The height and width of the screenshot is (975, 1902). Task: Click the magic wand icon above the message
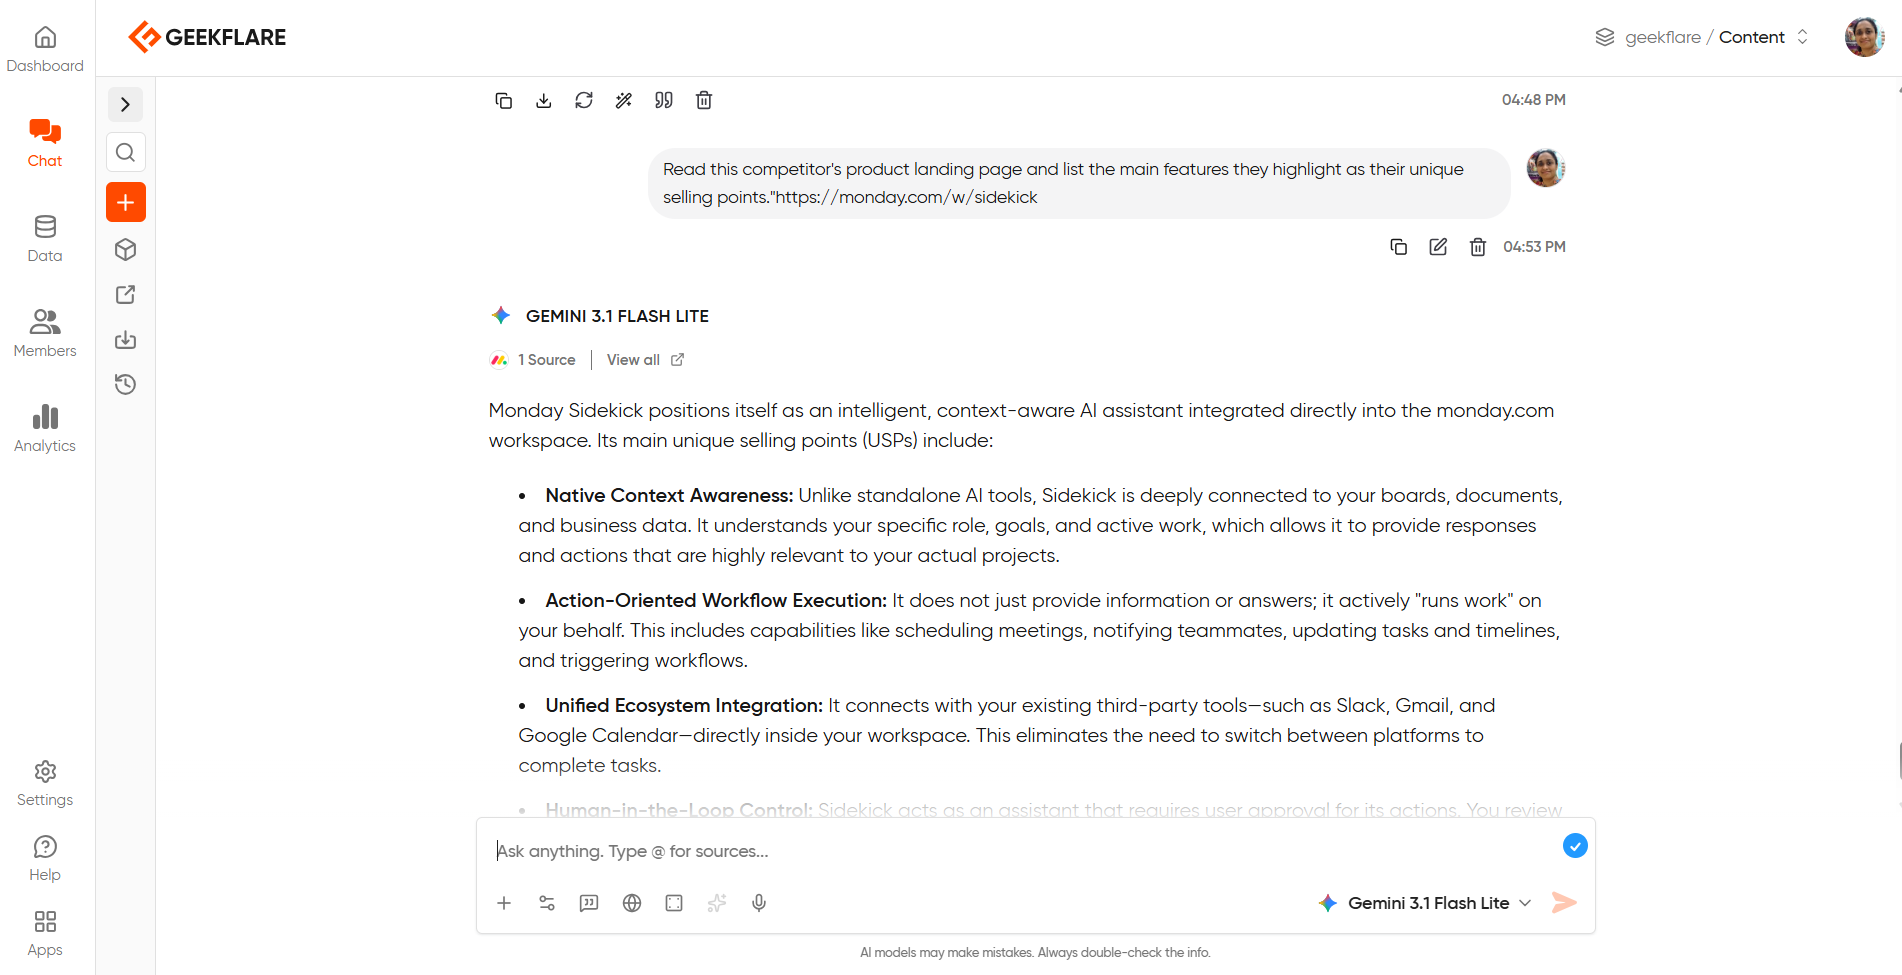pos(624,100)
